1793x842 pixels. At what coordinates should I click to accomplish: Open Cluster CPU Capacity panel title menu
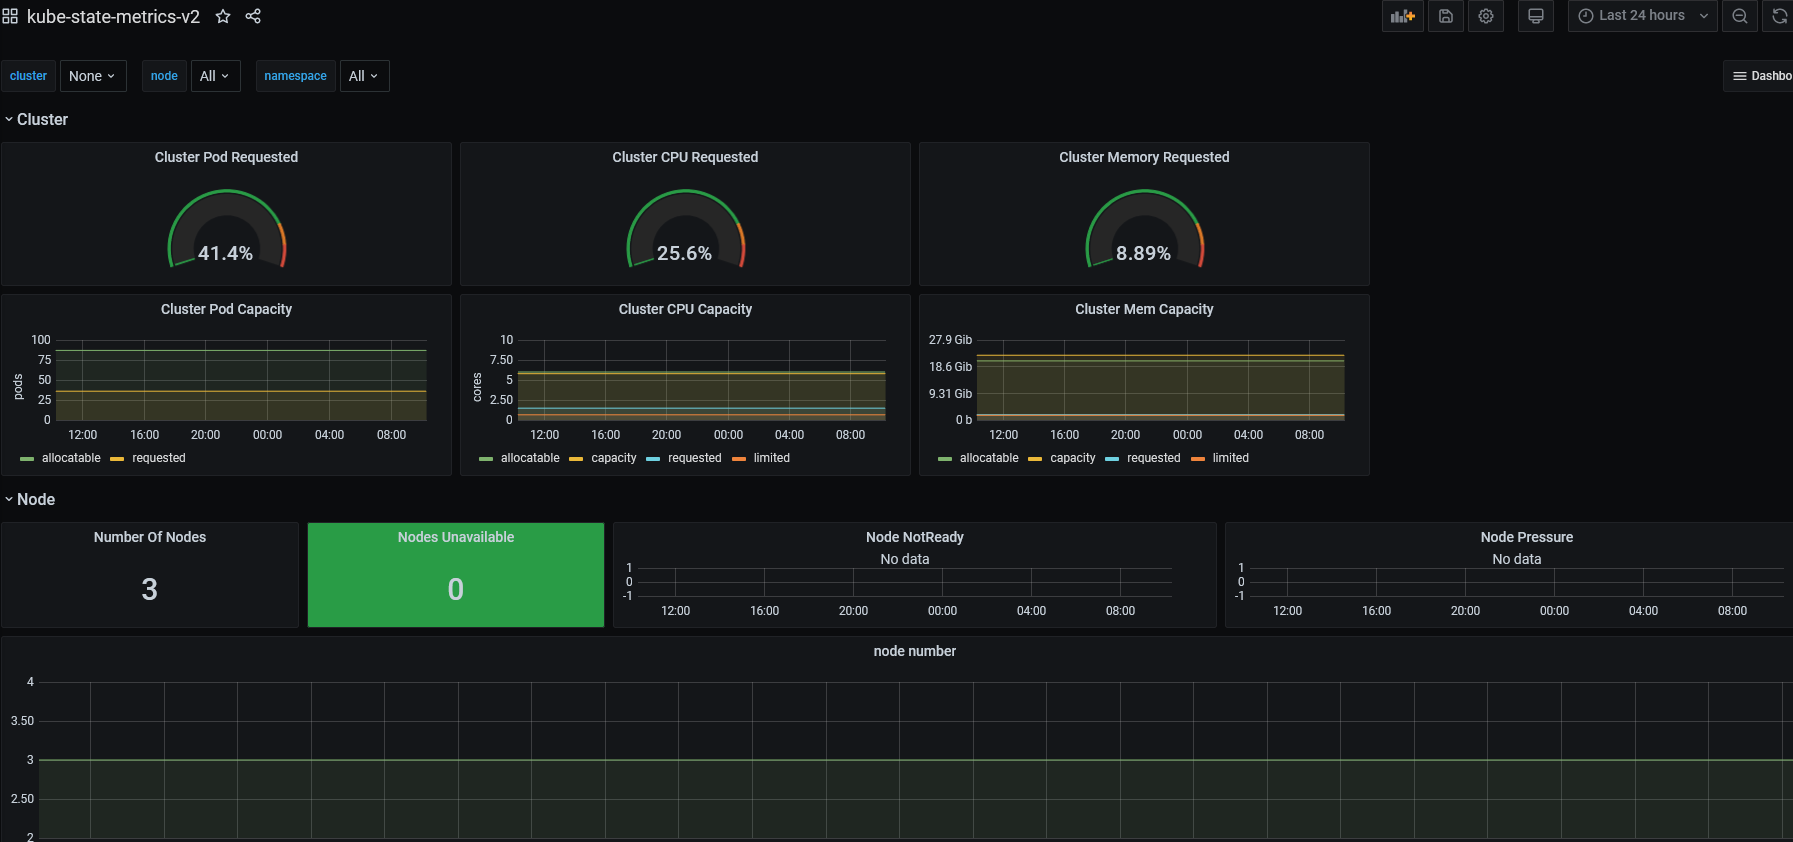685,309
